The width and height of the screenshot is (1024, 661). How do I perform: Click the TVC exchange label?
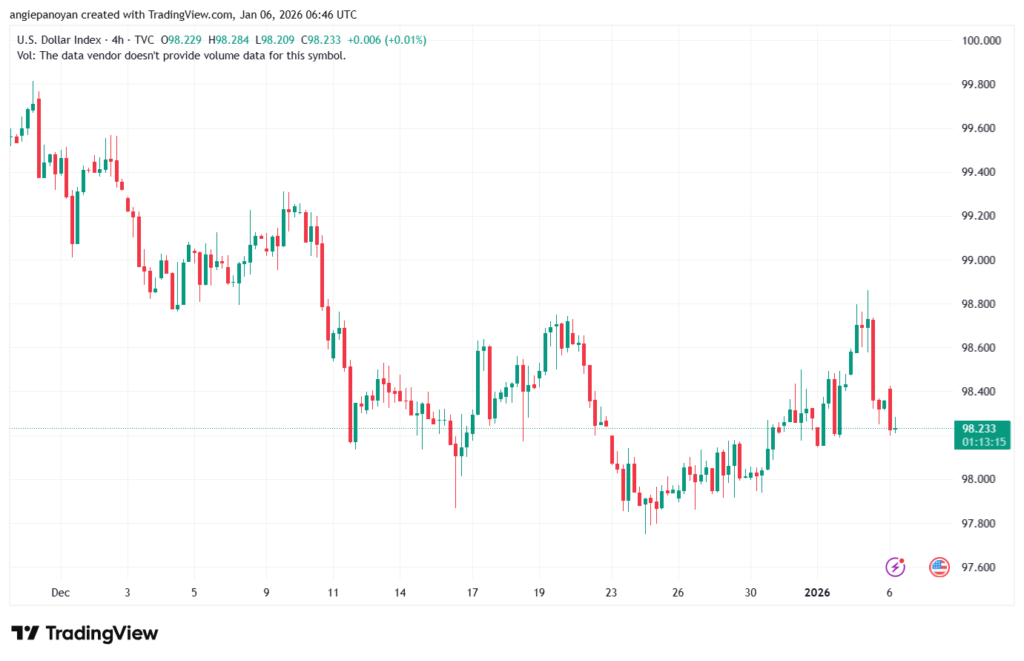click(143, 40)
